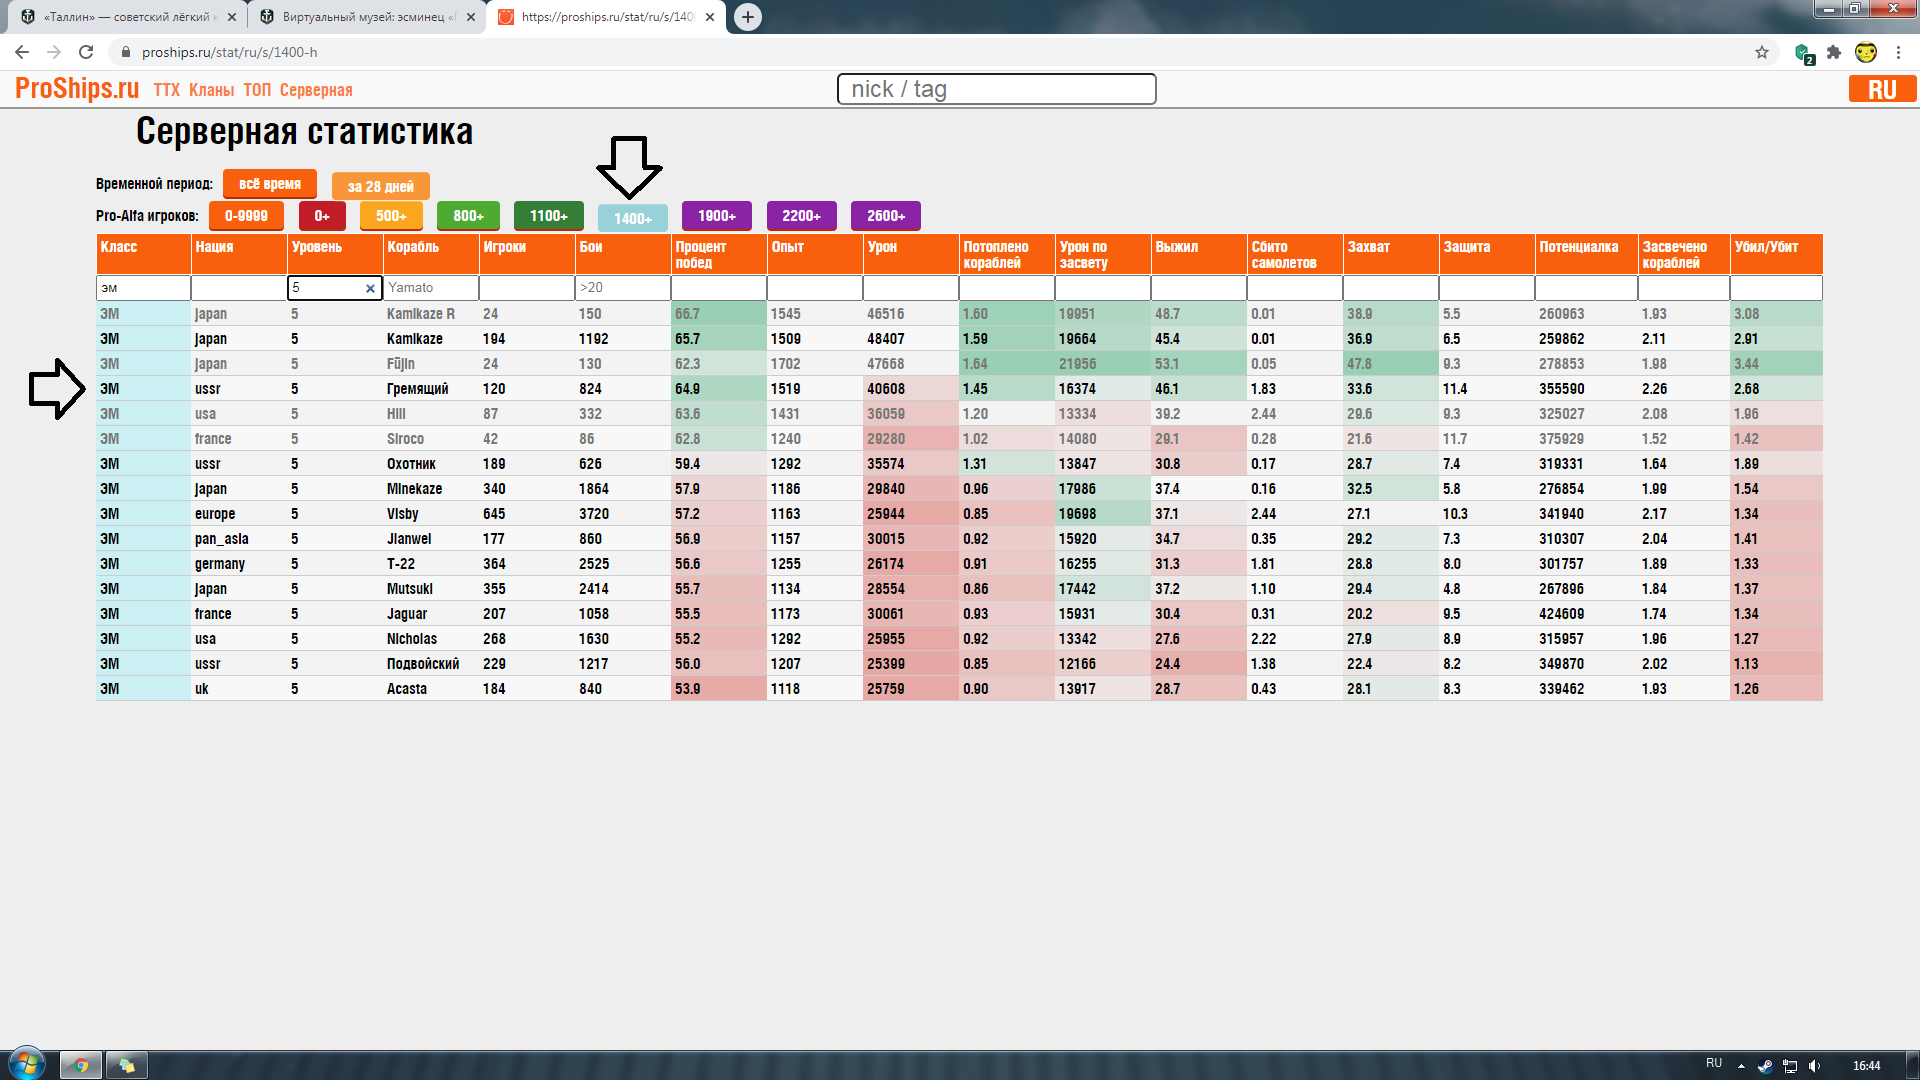The height and width of the screenshot is (1080, 1920).
Task: Choose the 1900+ Pro-Alfa filter
Action: (716, 215)
